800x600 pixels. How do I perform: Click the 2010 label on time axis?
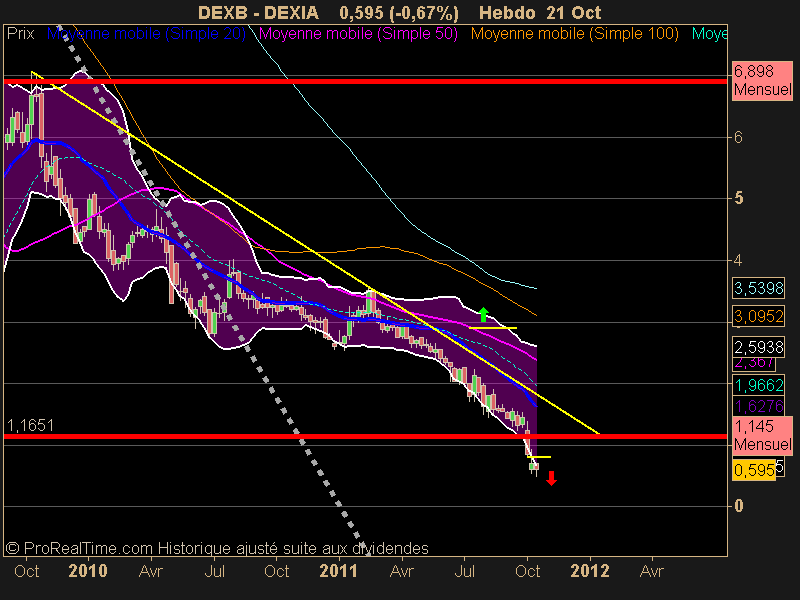88,571
